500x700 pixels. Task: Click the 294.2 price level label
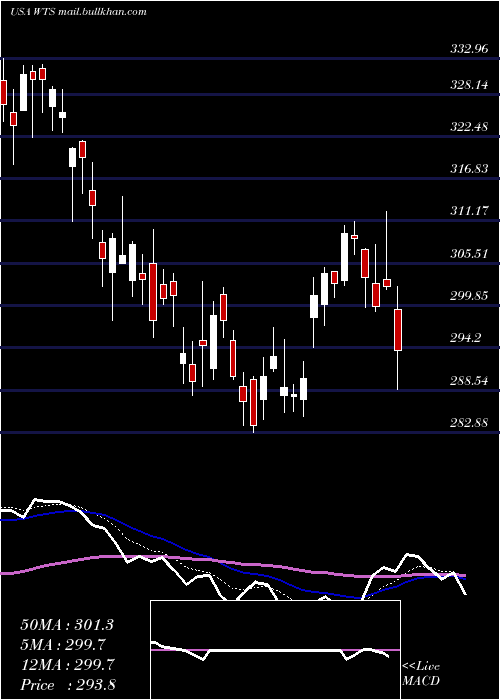466,338
